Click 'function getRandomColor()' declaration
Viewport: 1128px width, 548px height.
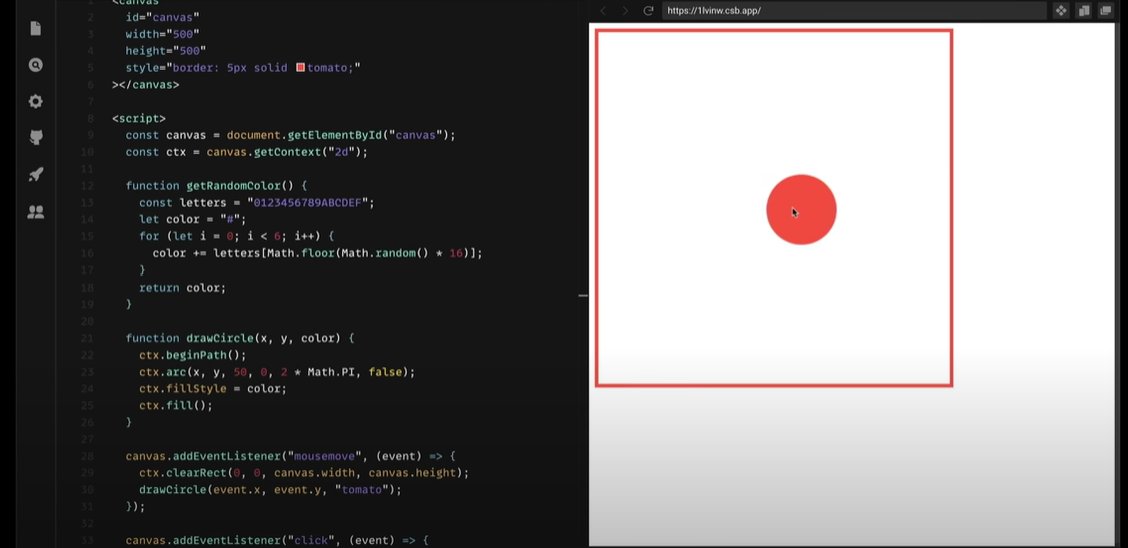point(217,186)
